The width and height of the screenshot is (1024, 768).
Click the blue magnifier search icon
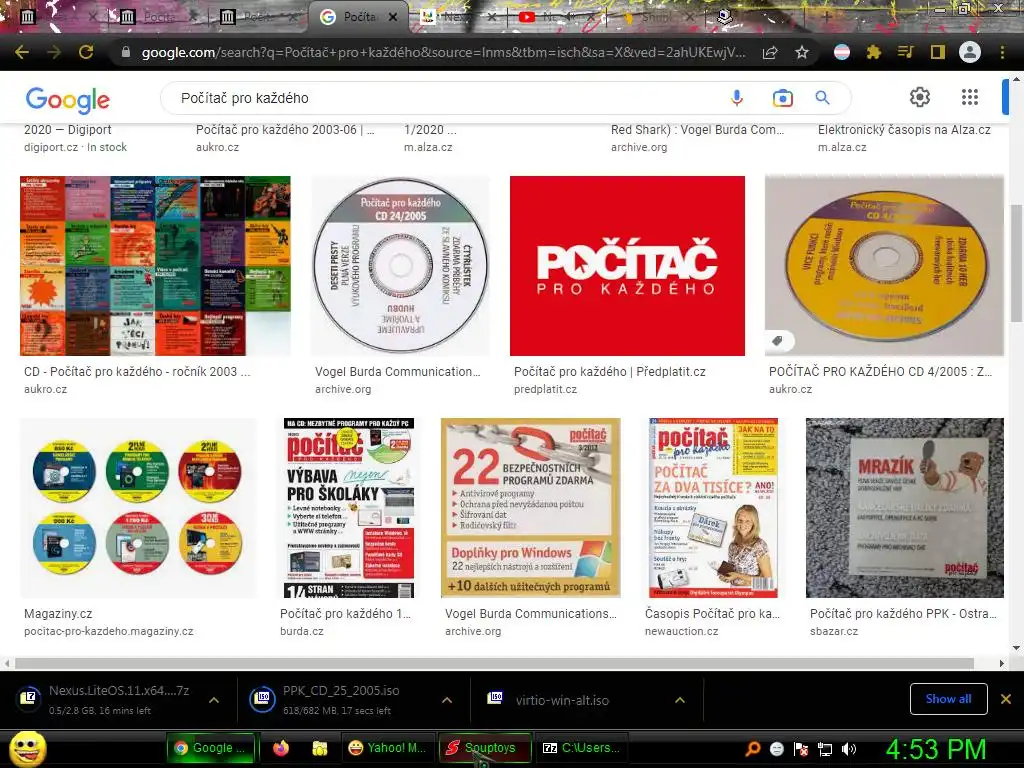click(x=822, y=98)
